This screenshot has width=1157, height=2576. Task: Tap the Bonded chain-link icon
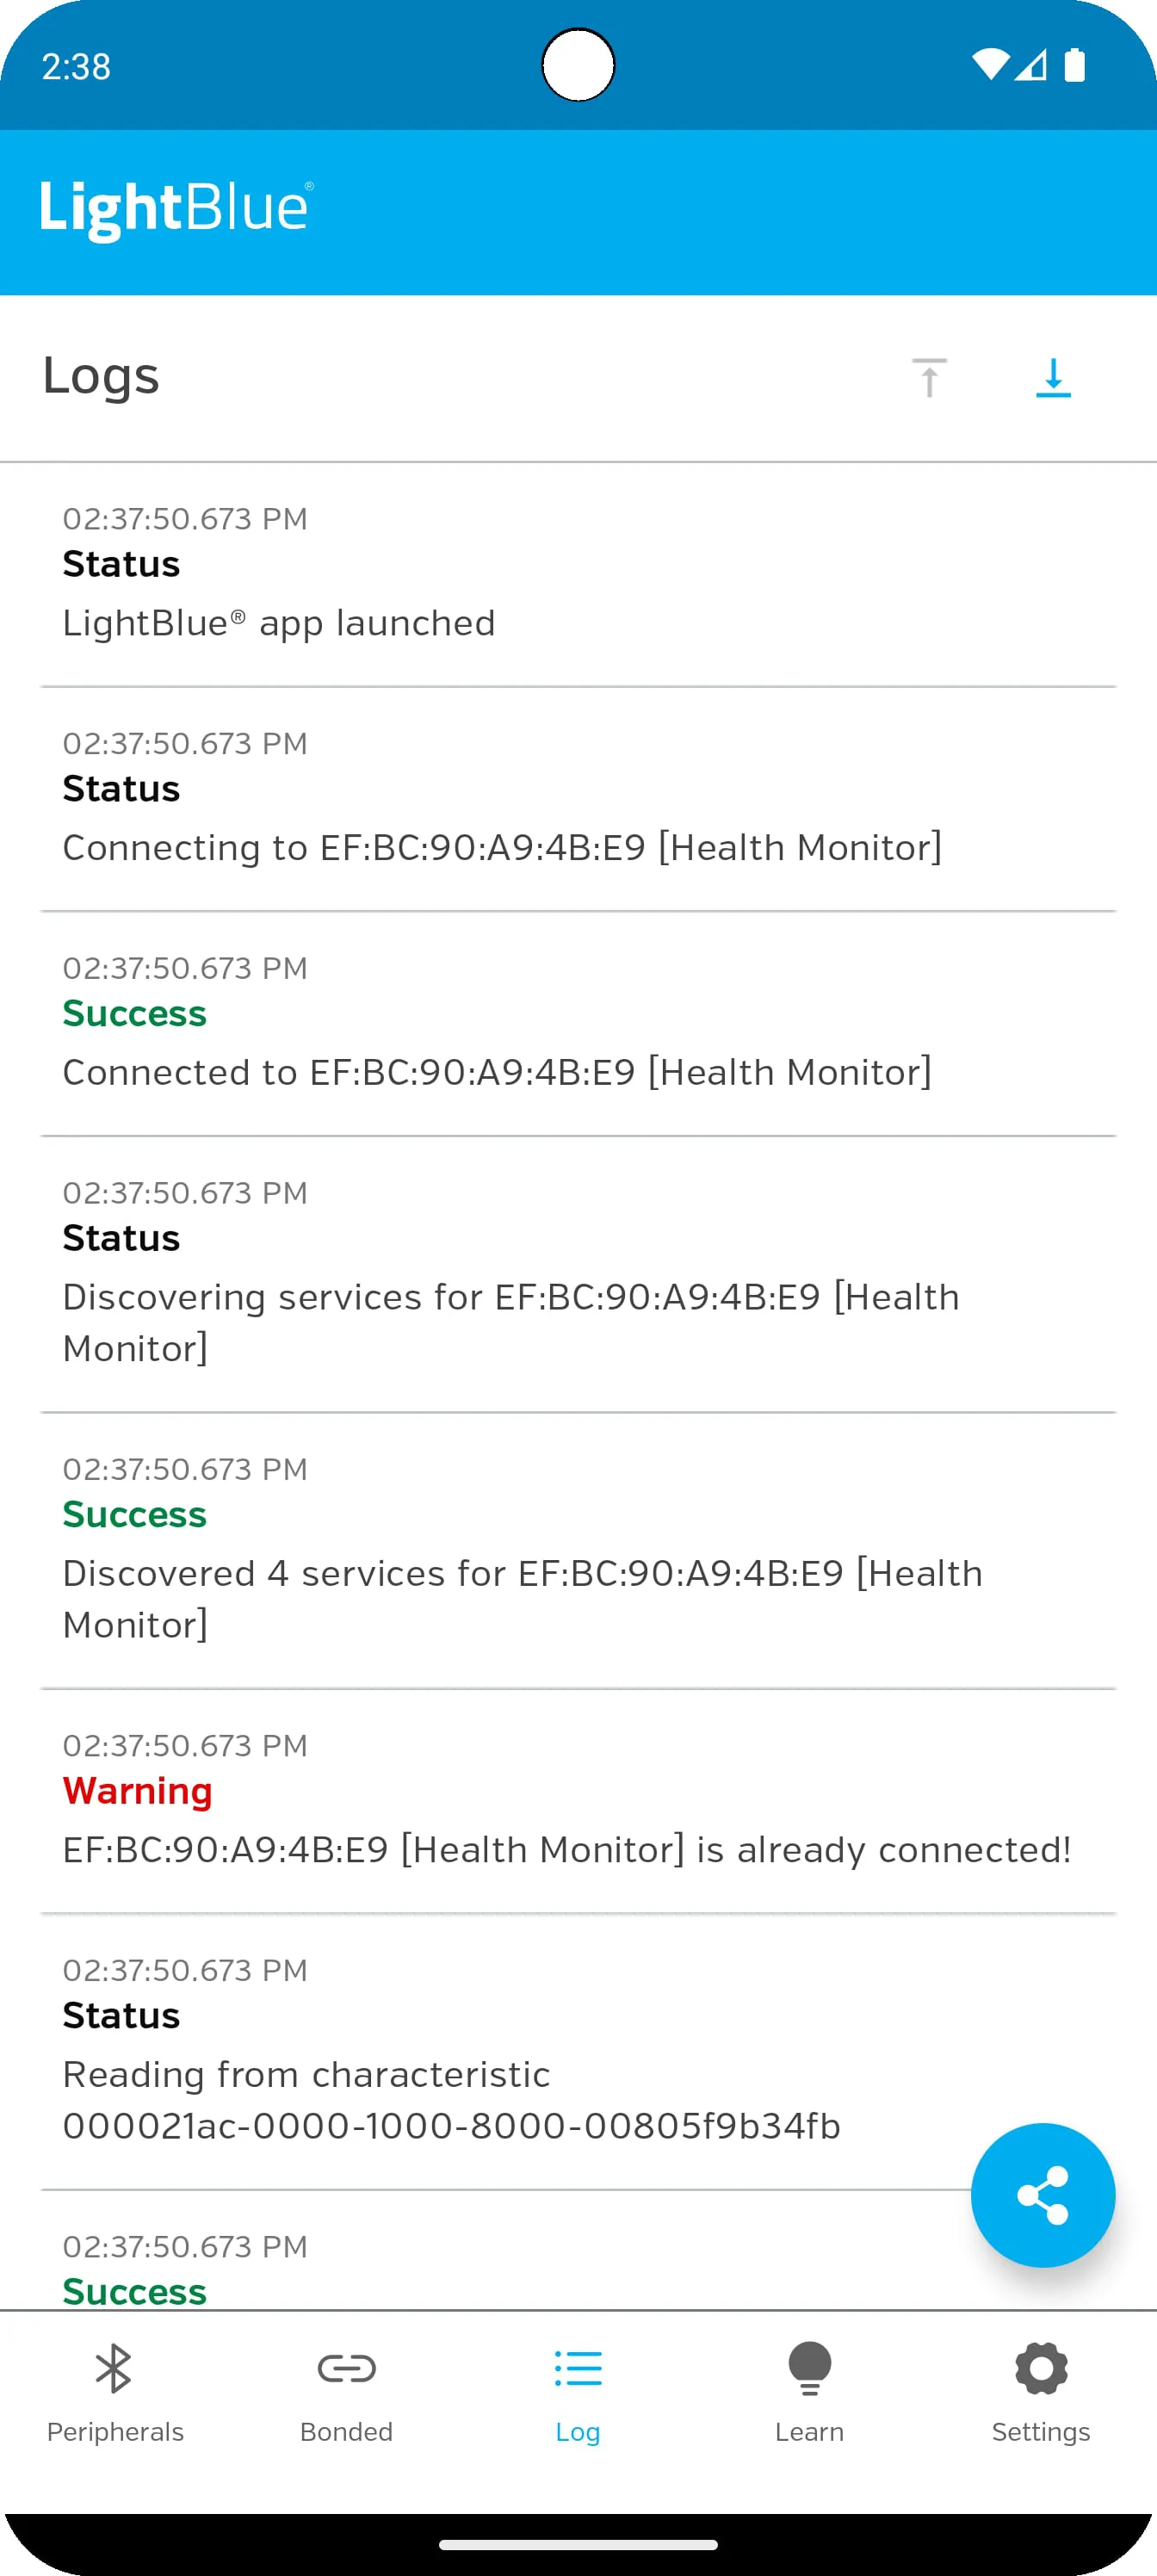tap(346, 2368)
